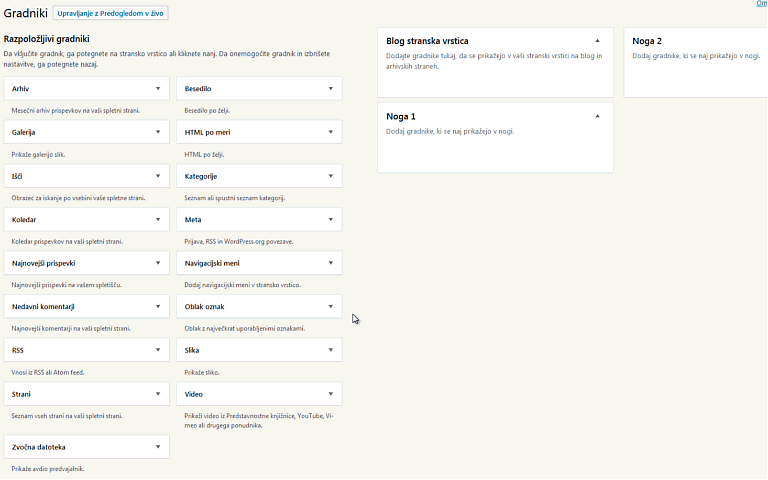Open the Kategorije widget arrow
This screenshot has width=768, height=480.
(x=330, y=176)
